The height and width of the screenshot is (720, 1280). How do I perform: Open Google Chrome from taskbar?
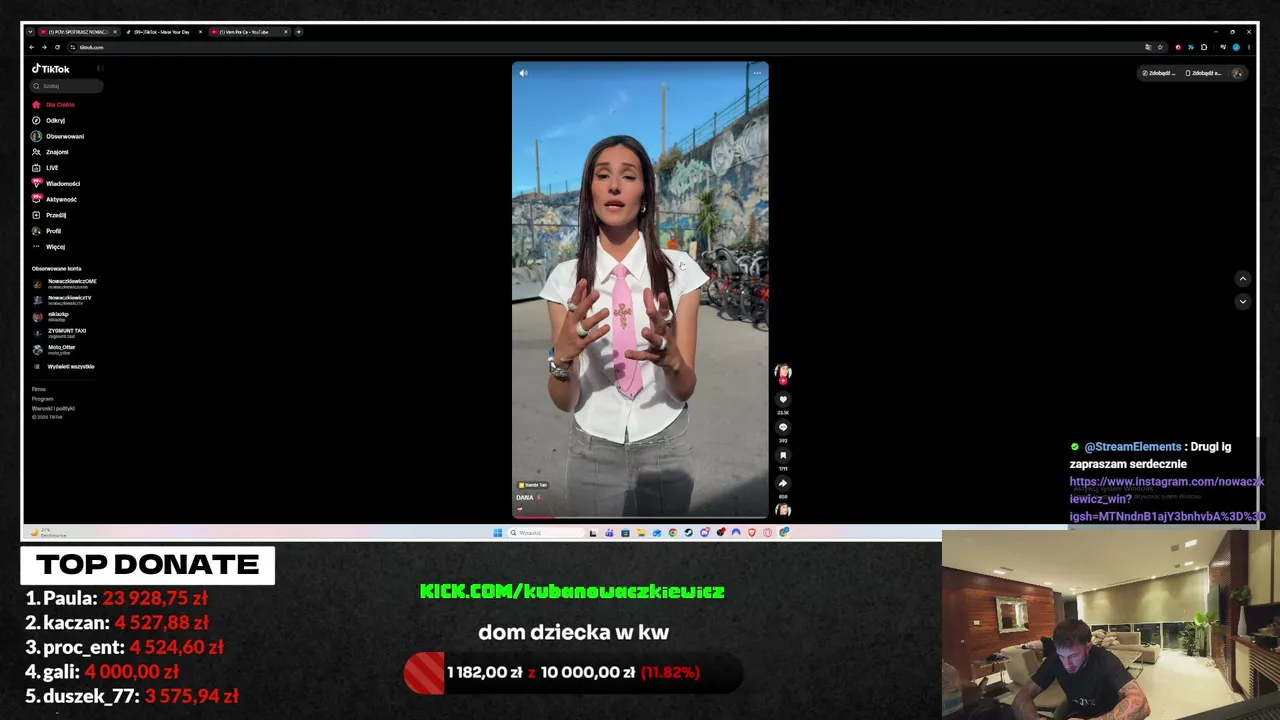[x=672, y=533]
